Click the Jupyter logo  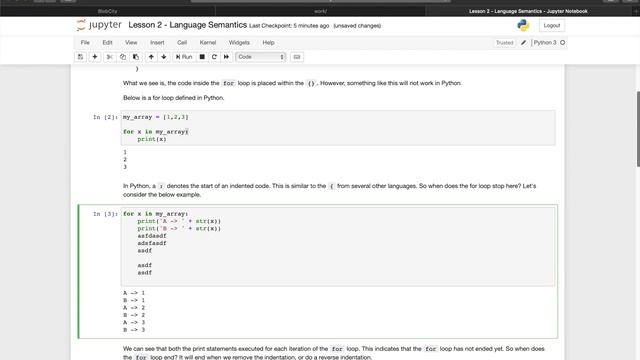[x=99, y=25]
